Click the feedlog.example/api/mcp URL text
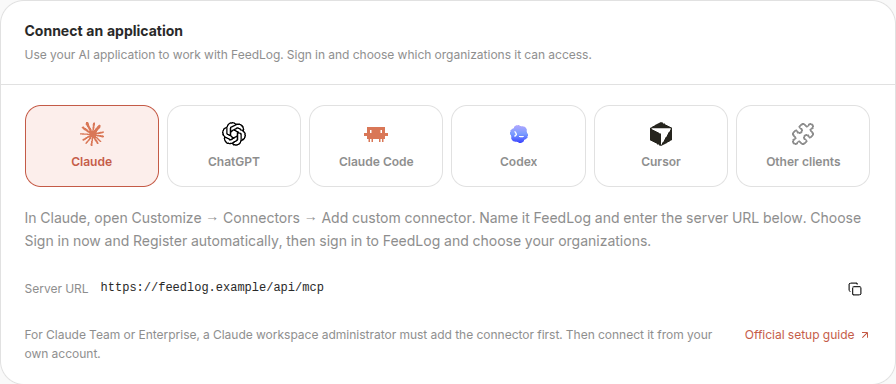Screen dimensions: 896x384 [x=212, y=287]
